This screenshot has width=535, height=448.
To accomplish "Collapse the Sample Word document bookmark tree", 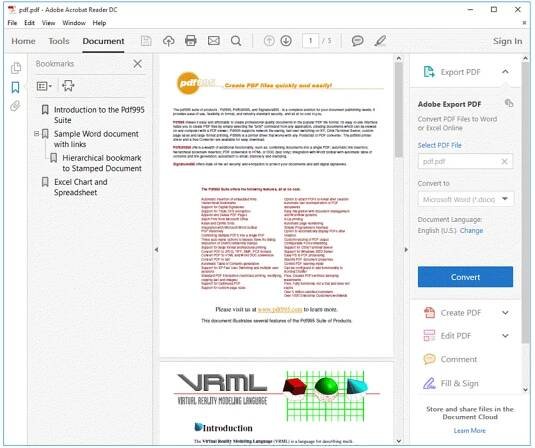I will (x=37, y=134).
